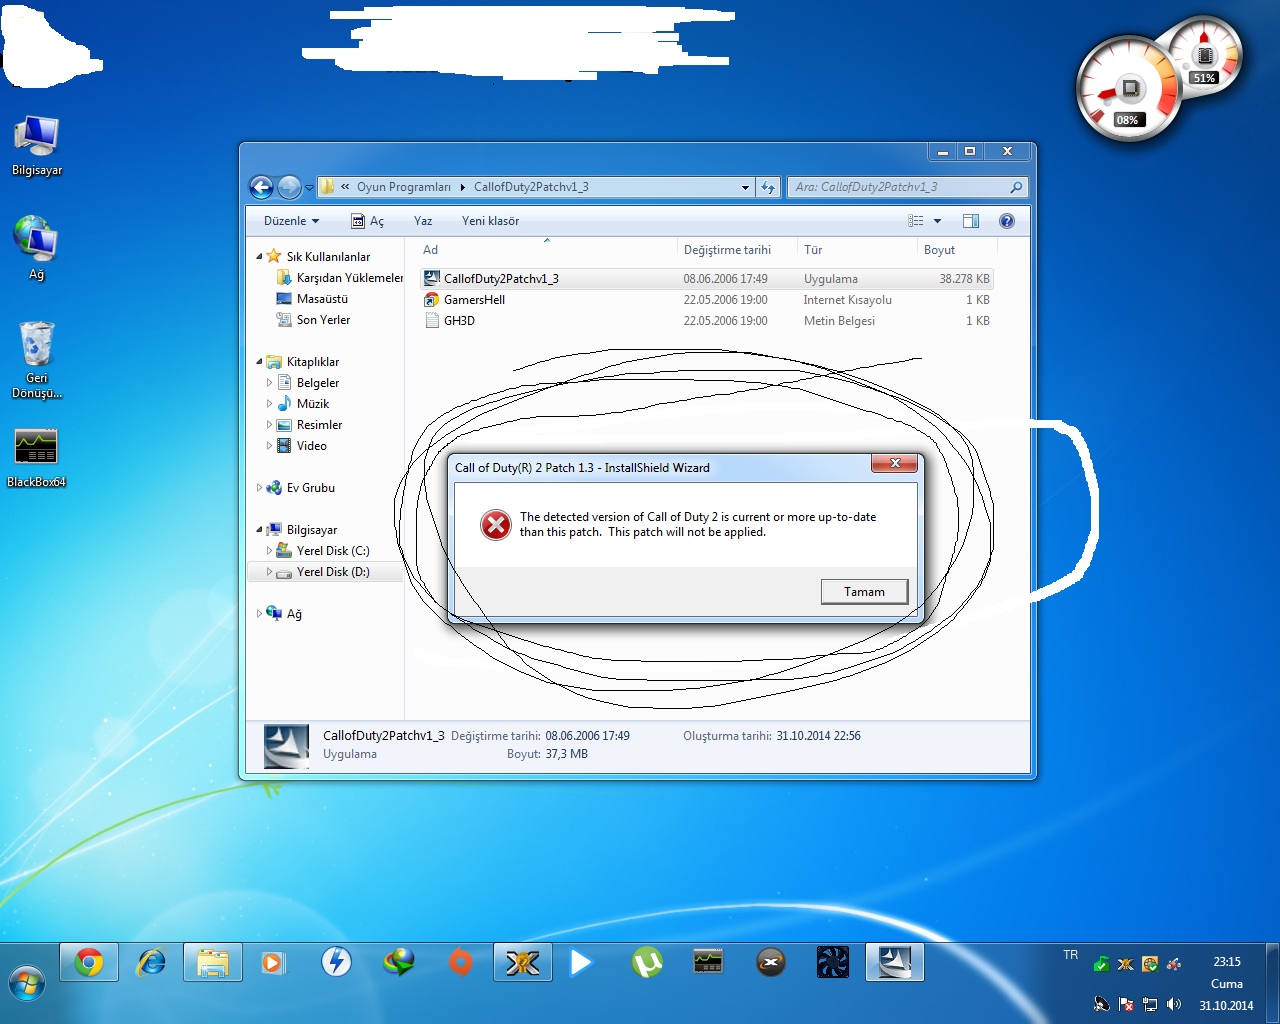Open the BlackBox monitor taskbar icon
The height and width of the screenshot is (1024, 1280).
(x=708, y=963)
